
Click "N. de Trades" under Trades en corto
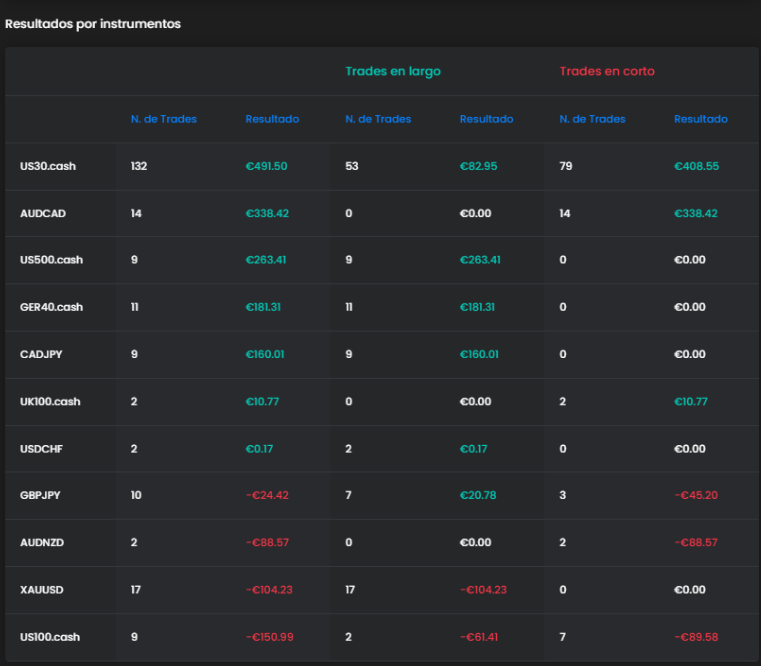592,119
